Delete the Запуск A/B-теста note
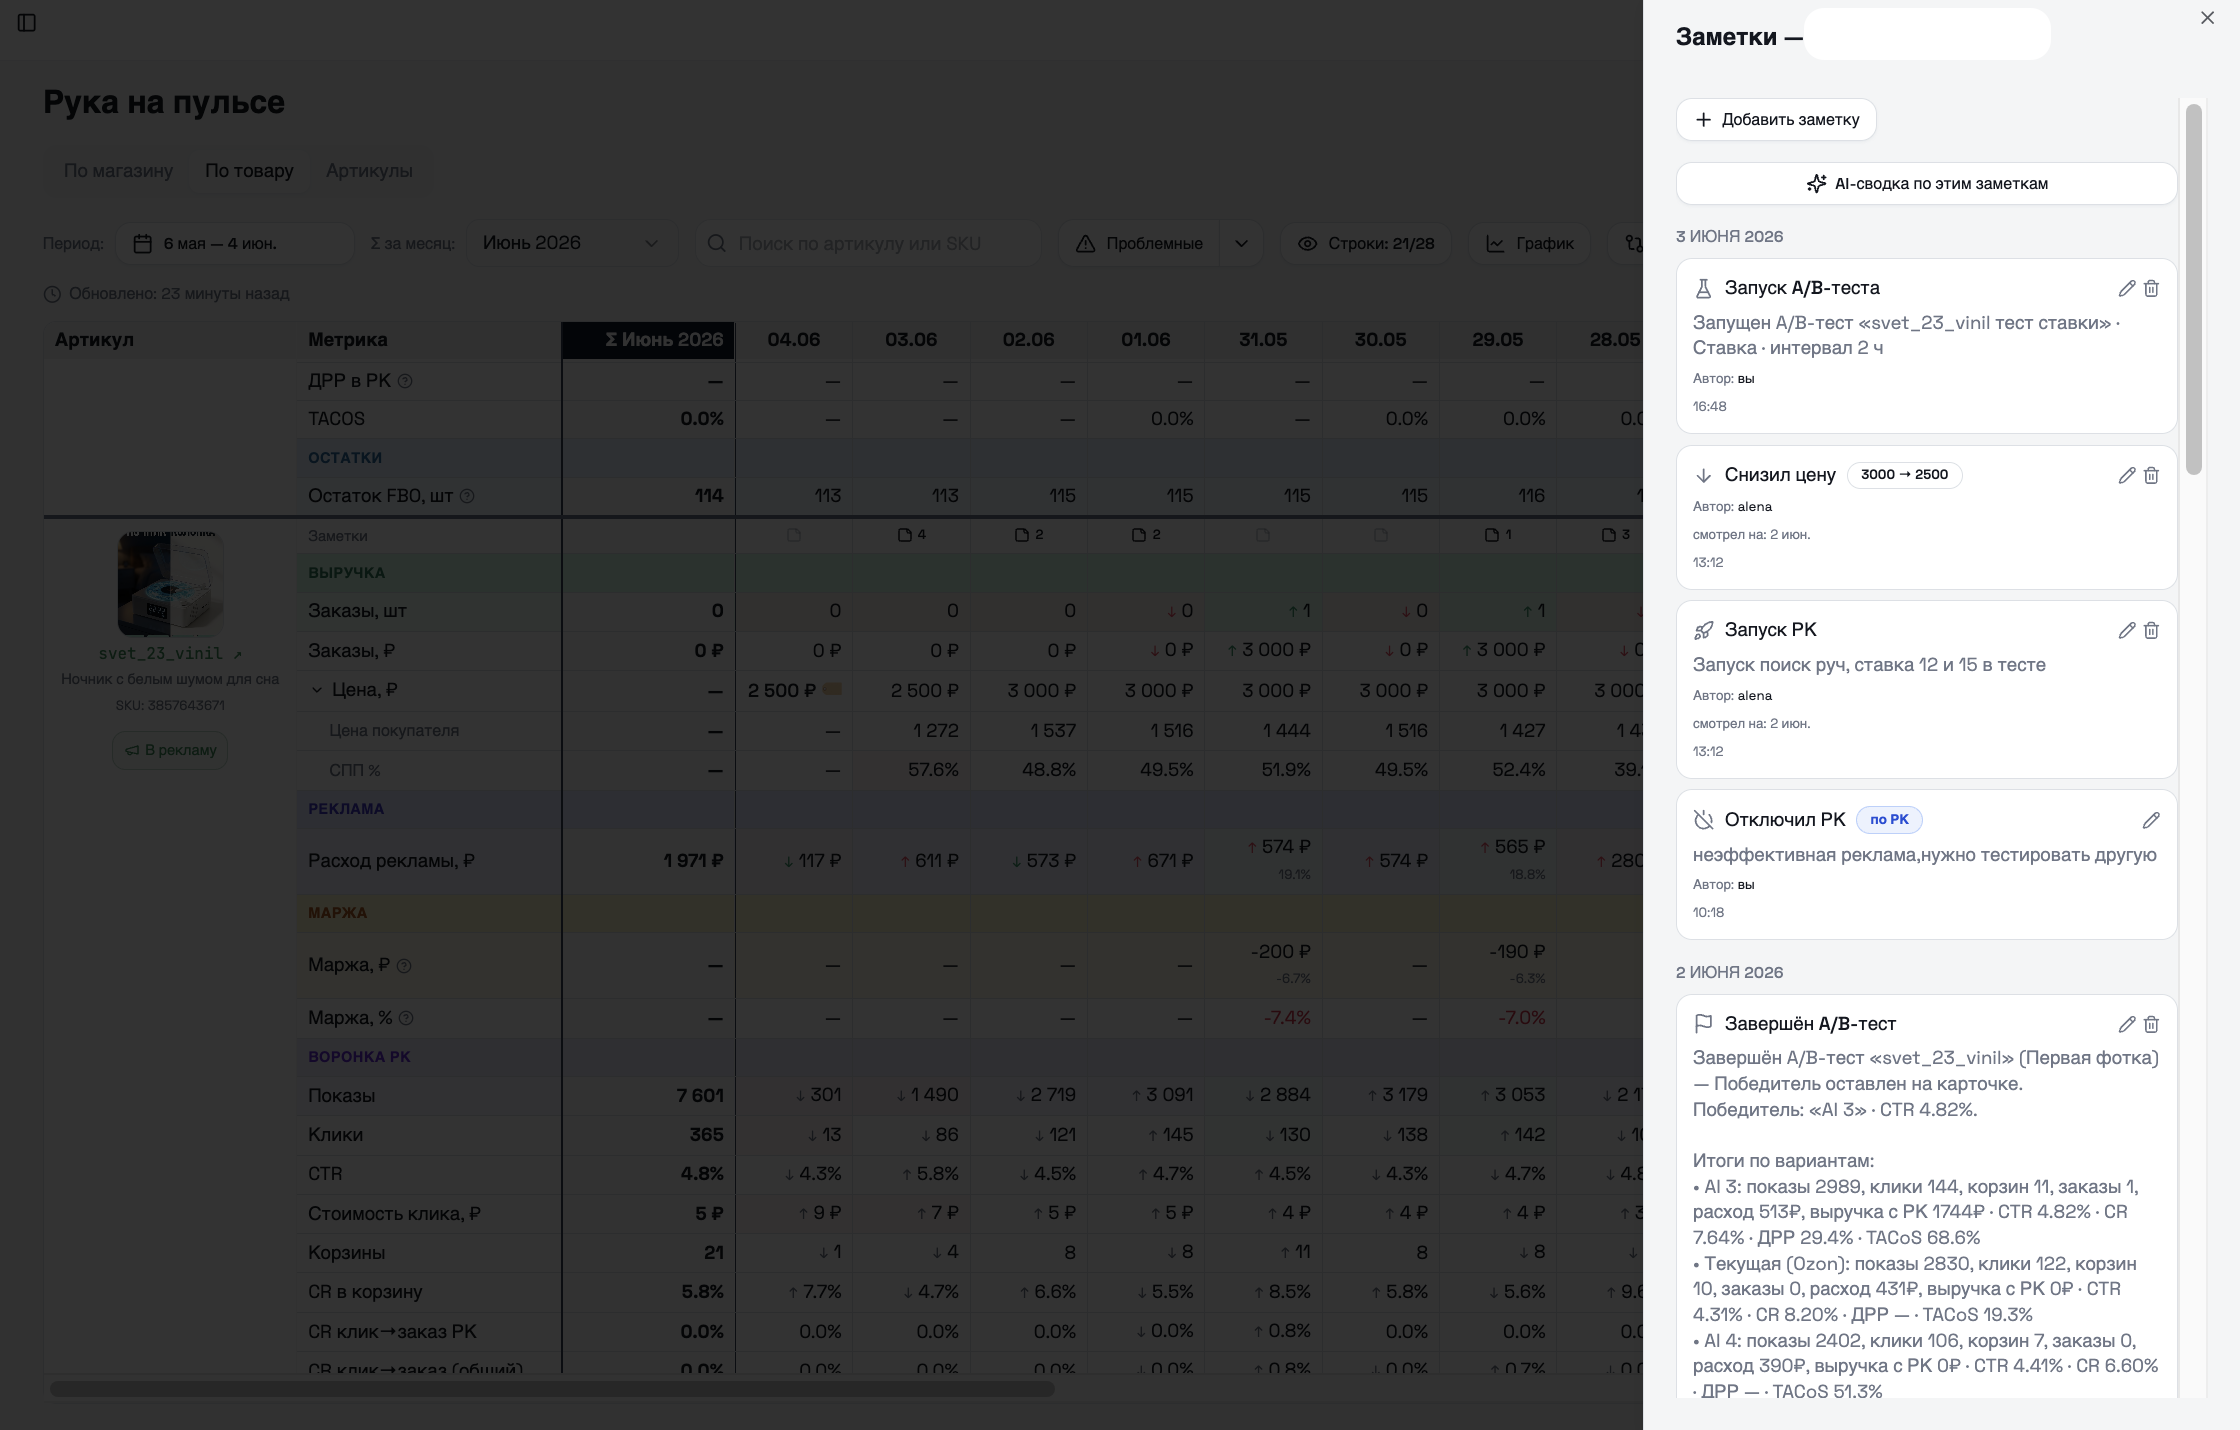 pos(2151,288)
